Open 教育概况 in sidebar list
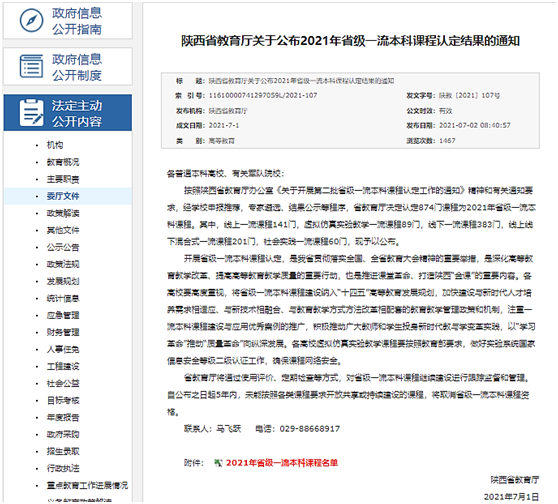Screen dimensions: 558x504 pyautogui.click(x=63, y=162)
